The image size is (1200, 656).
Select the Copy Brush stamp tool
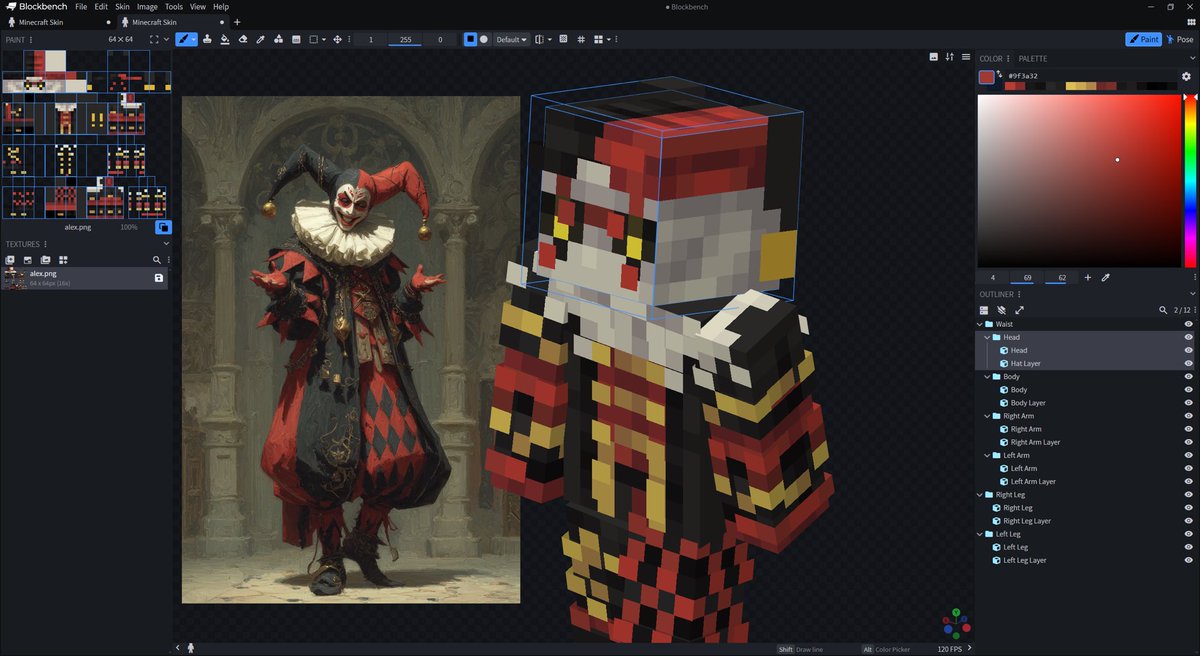click(x=207, y=39)
